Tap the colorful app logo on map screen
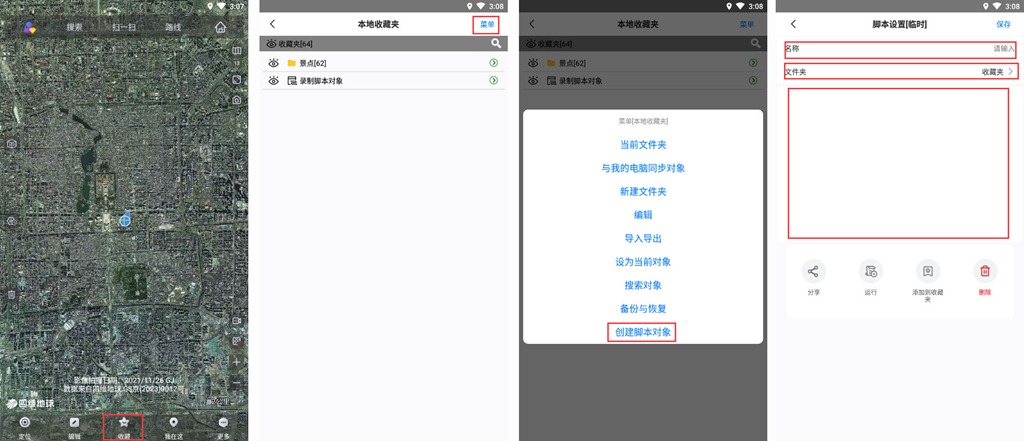Viewport: 1024px width, 441px height. (29, 27)
